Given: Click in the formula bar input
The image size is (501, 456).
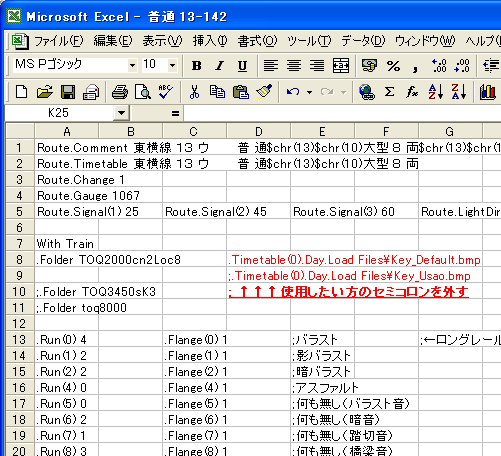Looking at the screenshot, I should pos(342,113).
